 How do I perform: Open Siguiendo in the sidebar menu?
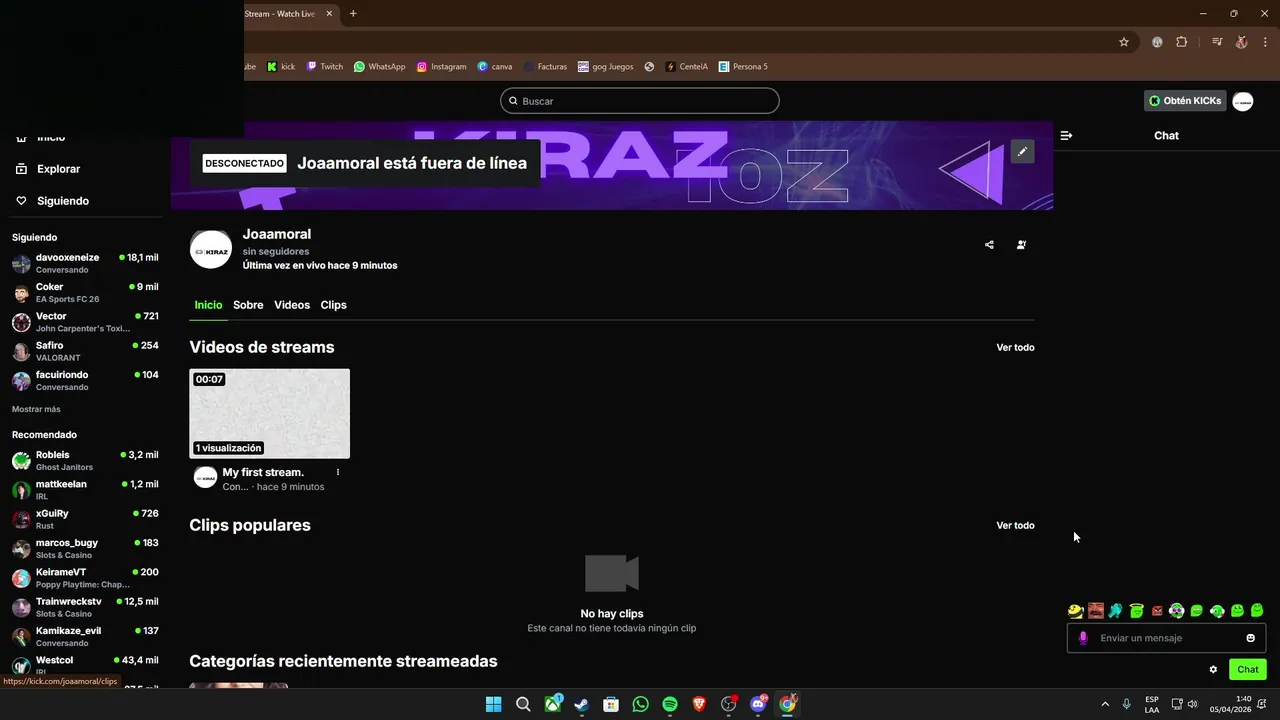63,201
